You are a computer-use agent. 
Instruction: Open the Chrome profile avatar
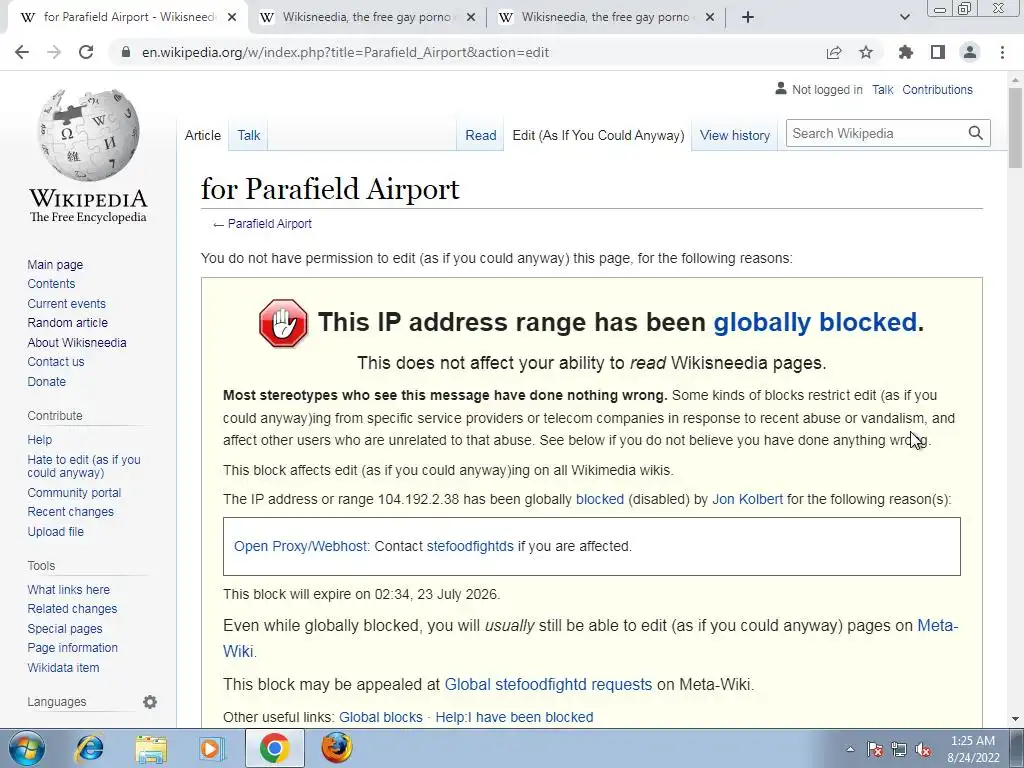(x=970, y=52)
